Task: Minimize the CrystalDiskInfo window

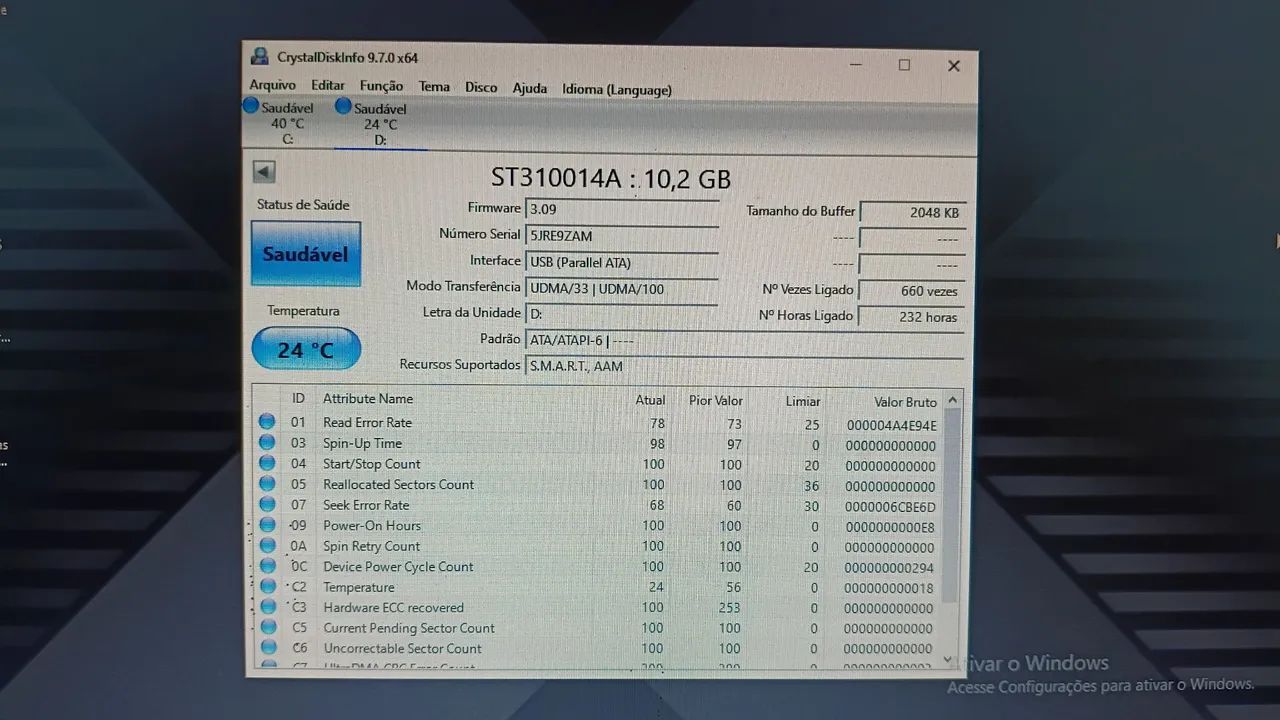Action: point(856,64)
